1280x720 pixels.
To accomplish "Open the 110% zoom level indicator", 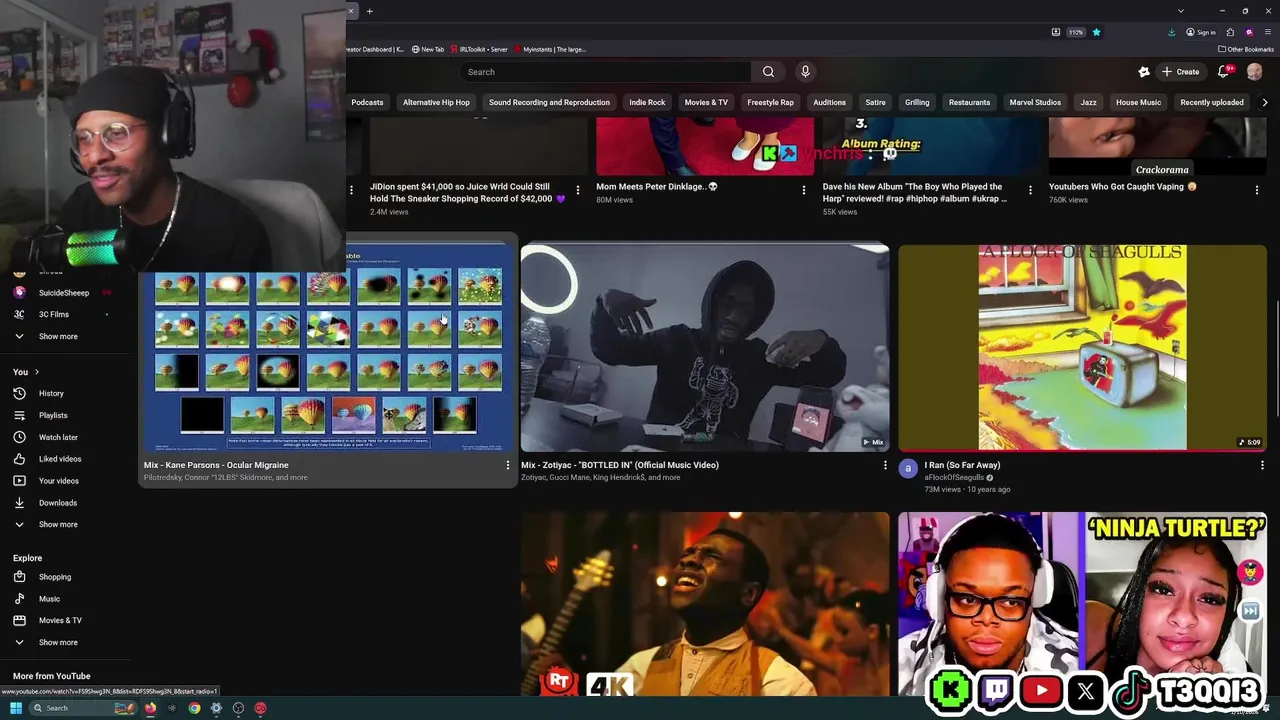I will [x=1076, y=32].
